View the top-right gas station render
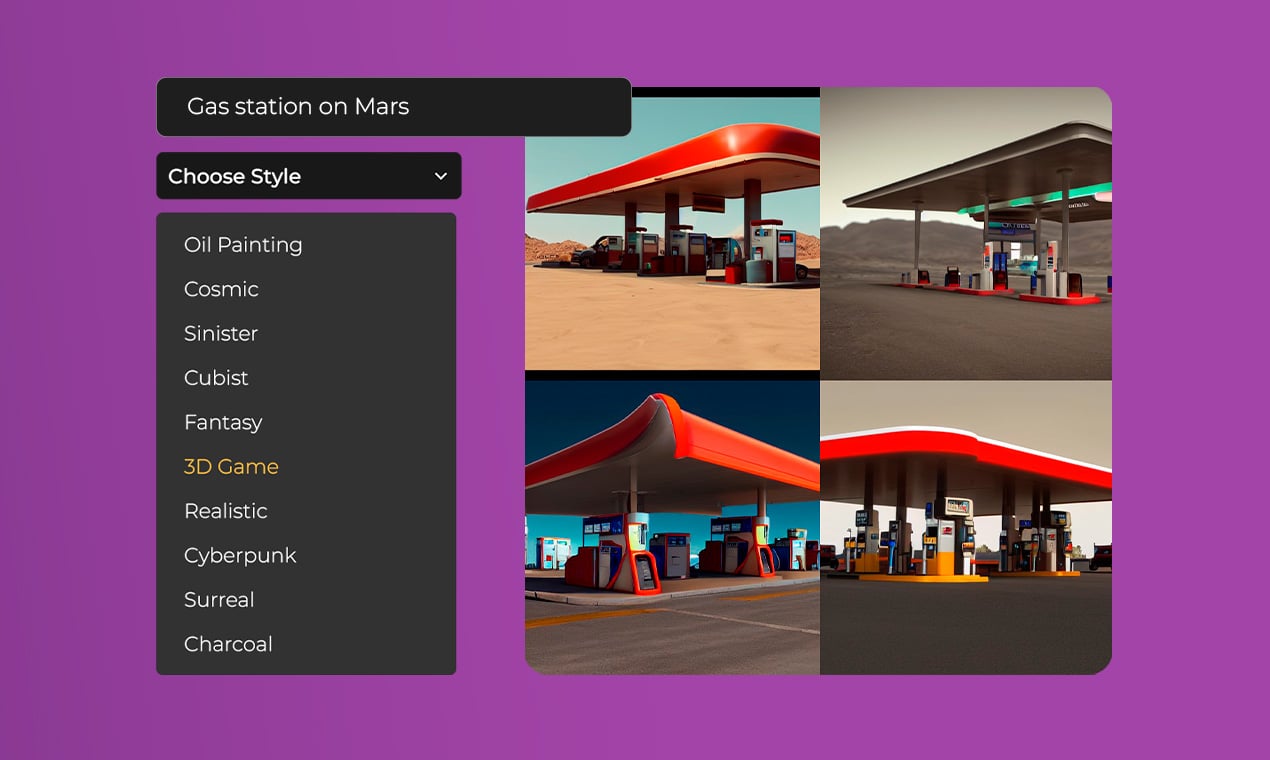Screen dimensions: 1270x760 coord(966,231)
